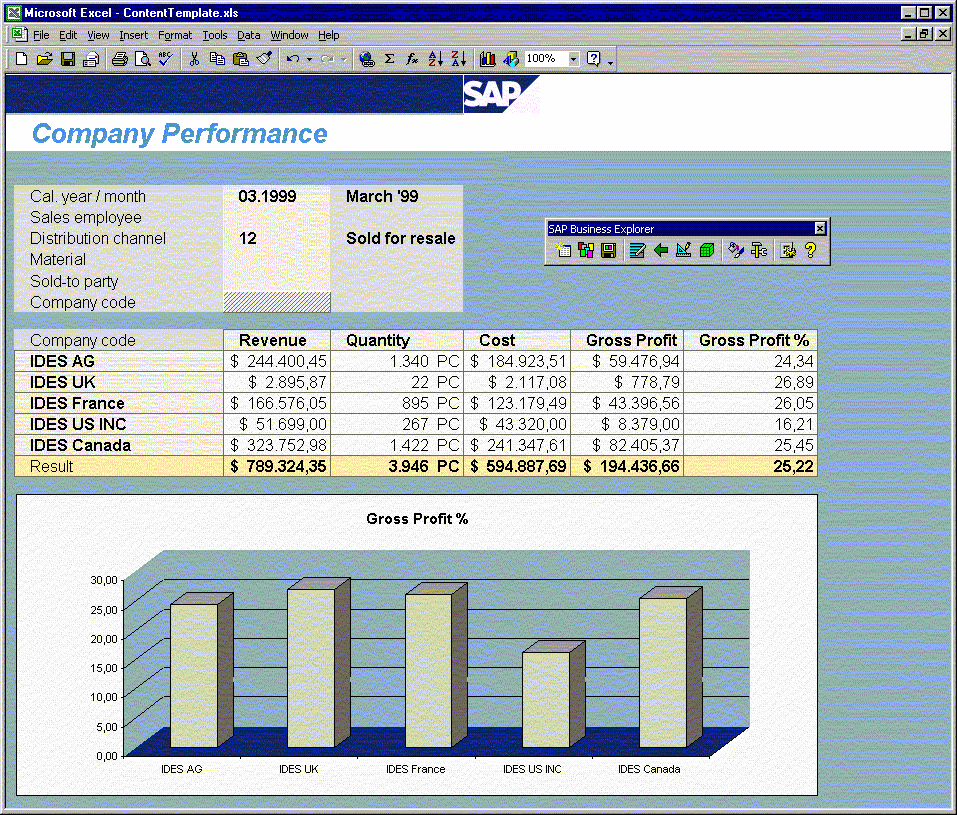
Task: Open the Format menu
Action: coord(175,35)
